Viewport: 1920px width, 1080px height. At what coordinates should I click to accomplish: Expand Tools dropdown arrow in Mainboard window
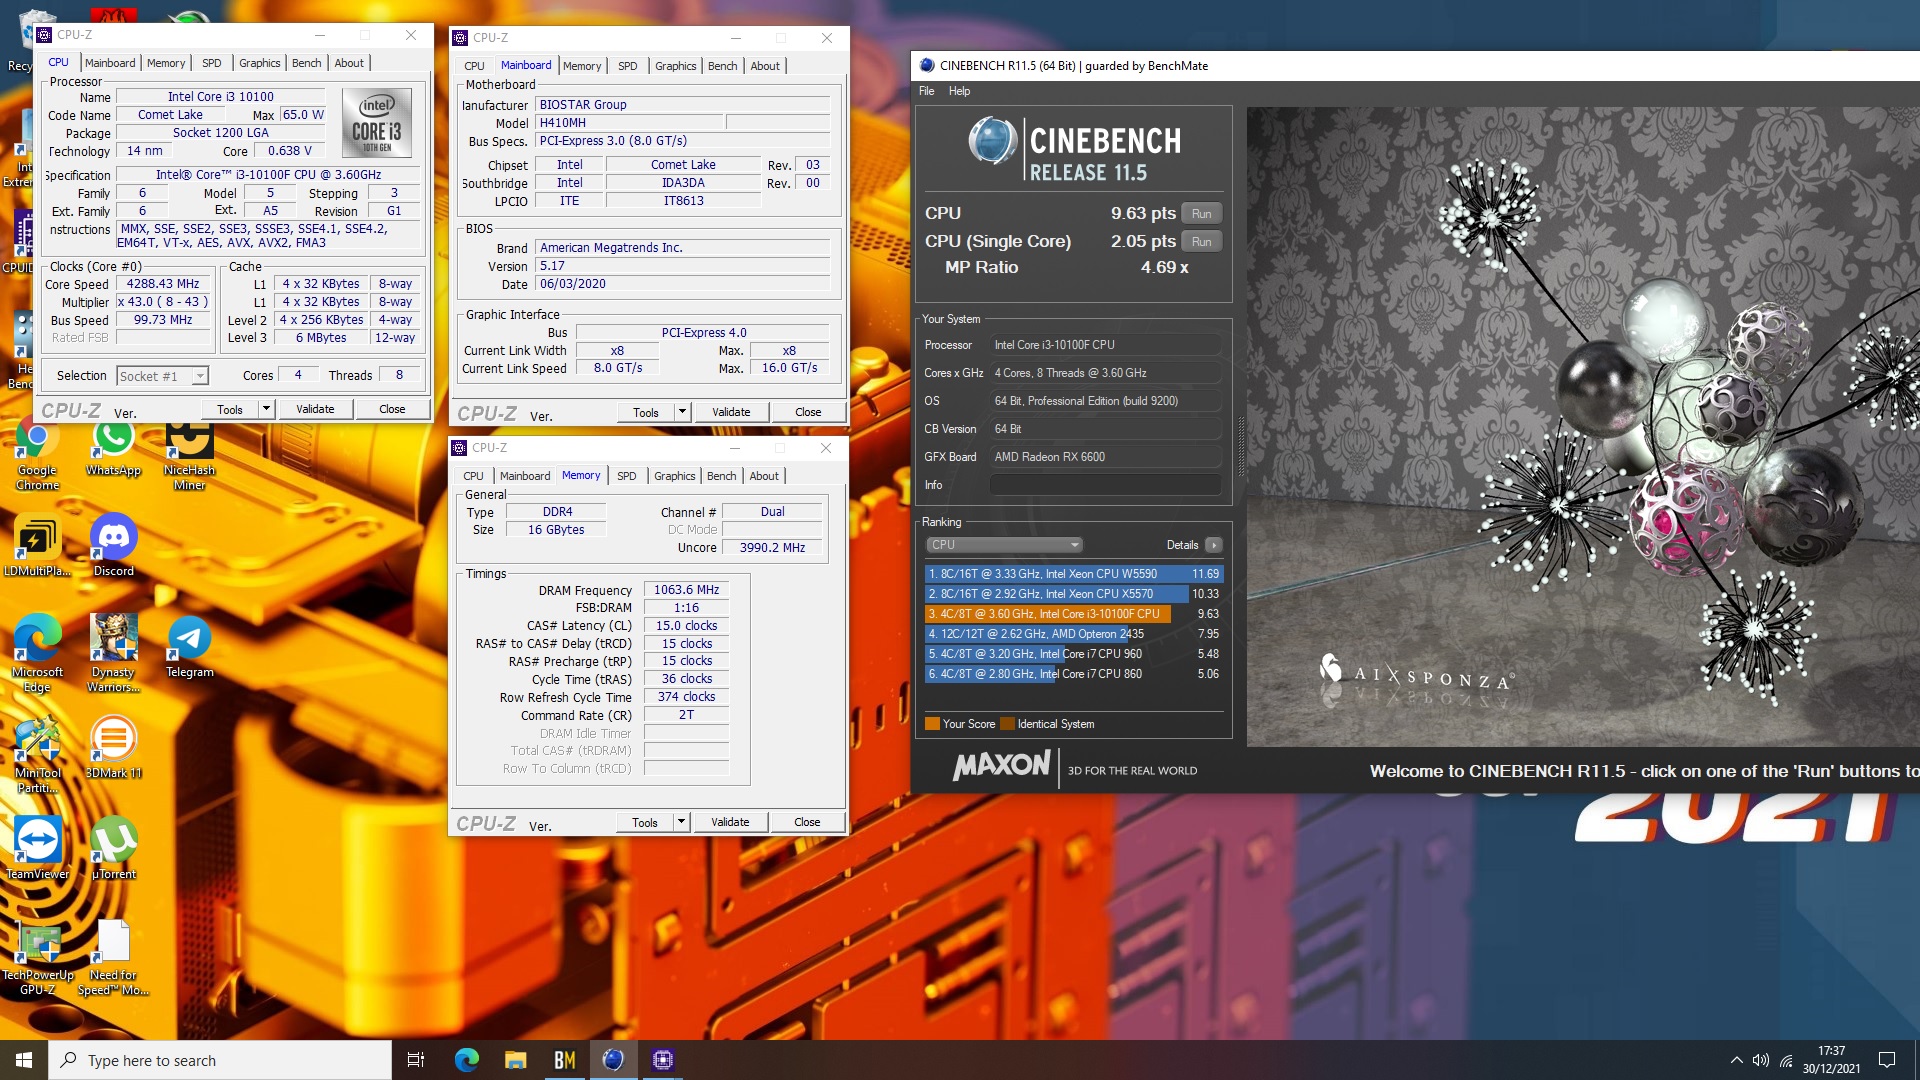click(x=682, y=412)
